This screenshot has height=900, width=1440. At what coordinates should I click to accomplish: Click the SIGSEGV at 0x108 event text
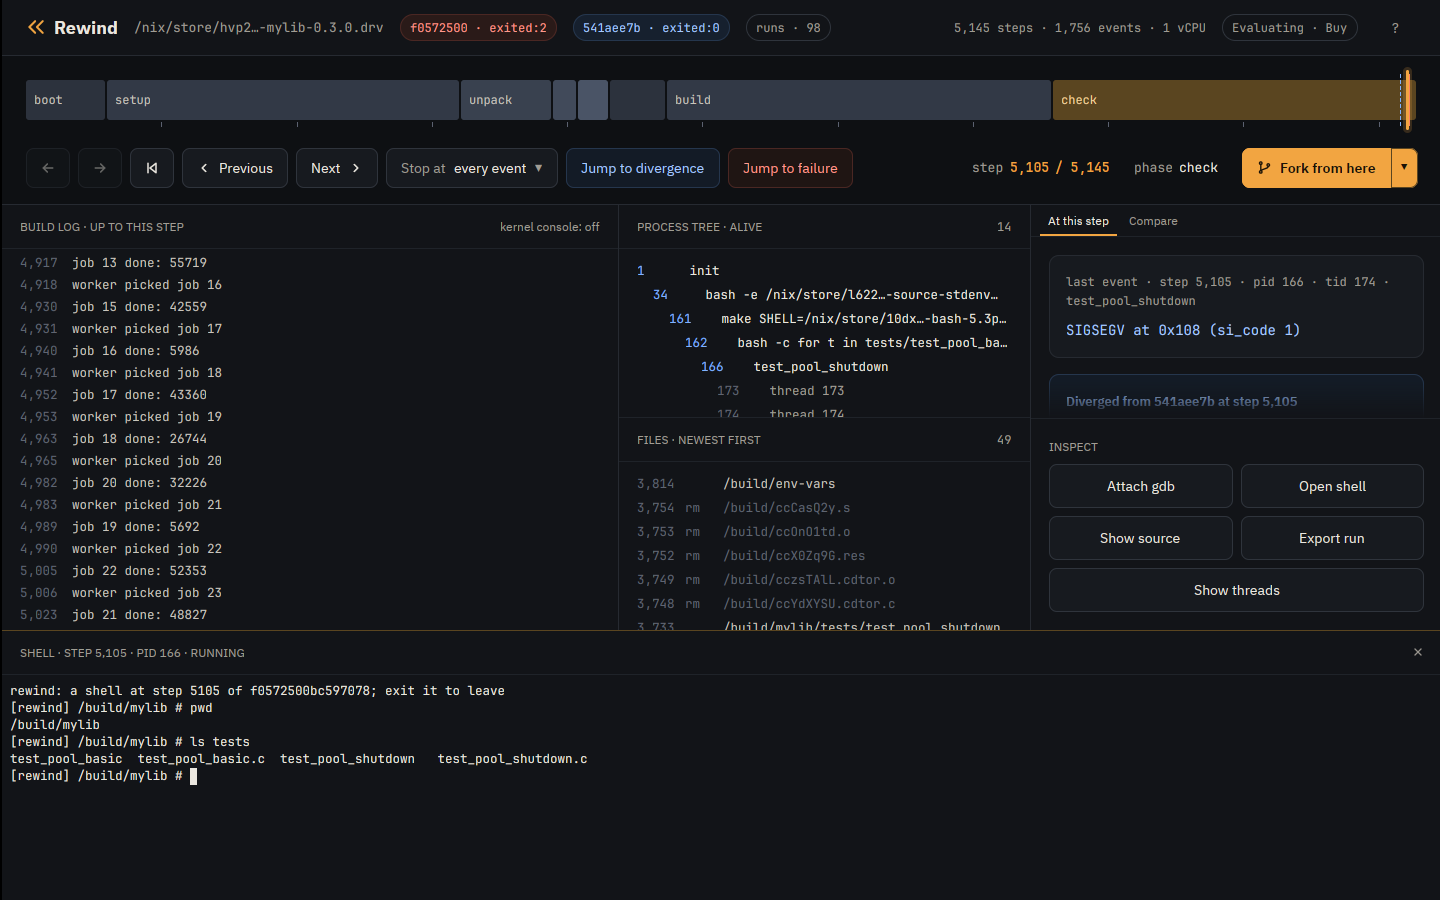tap(1183, 330)
